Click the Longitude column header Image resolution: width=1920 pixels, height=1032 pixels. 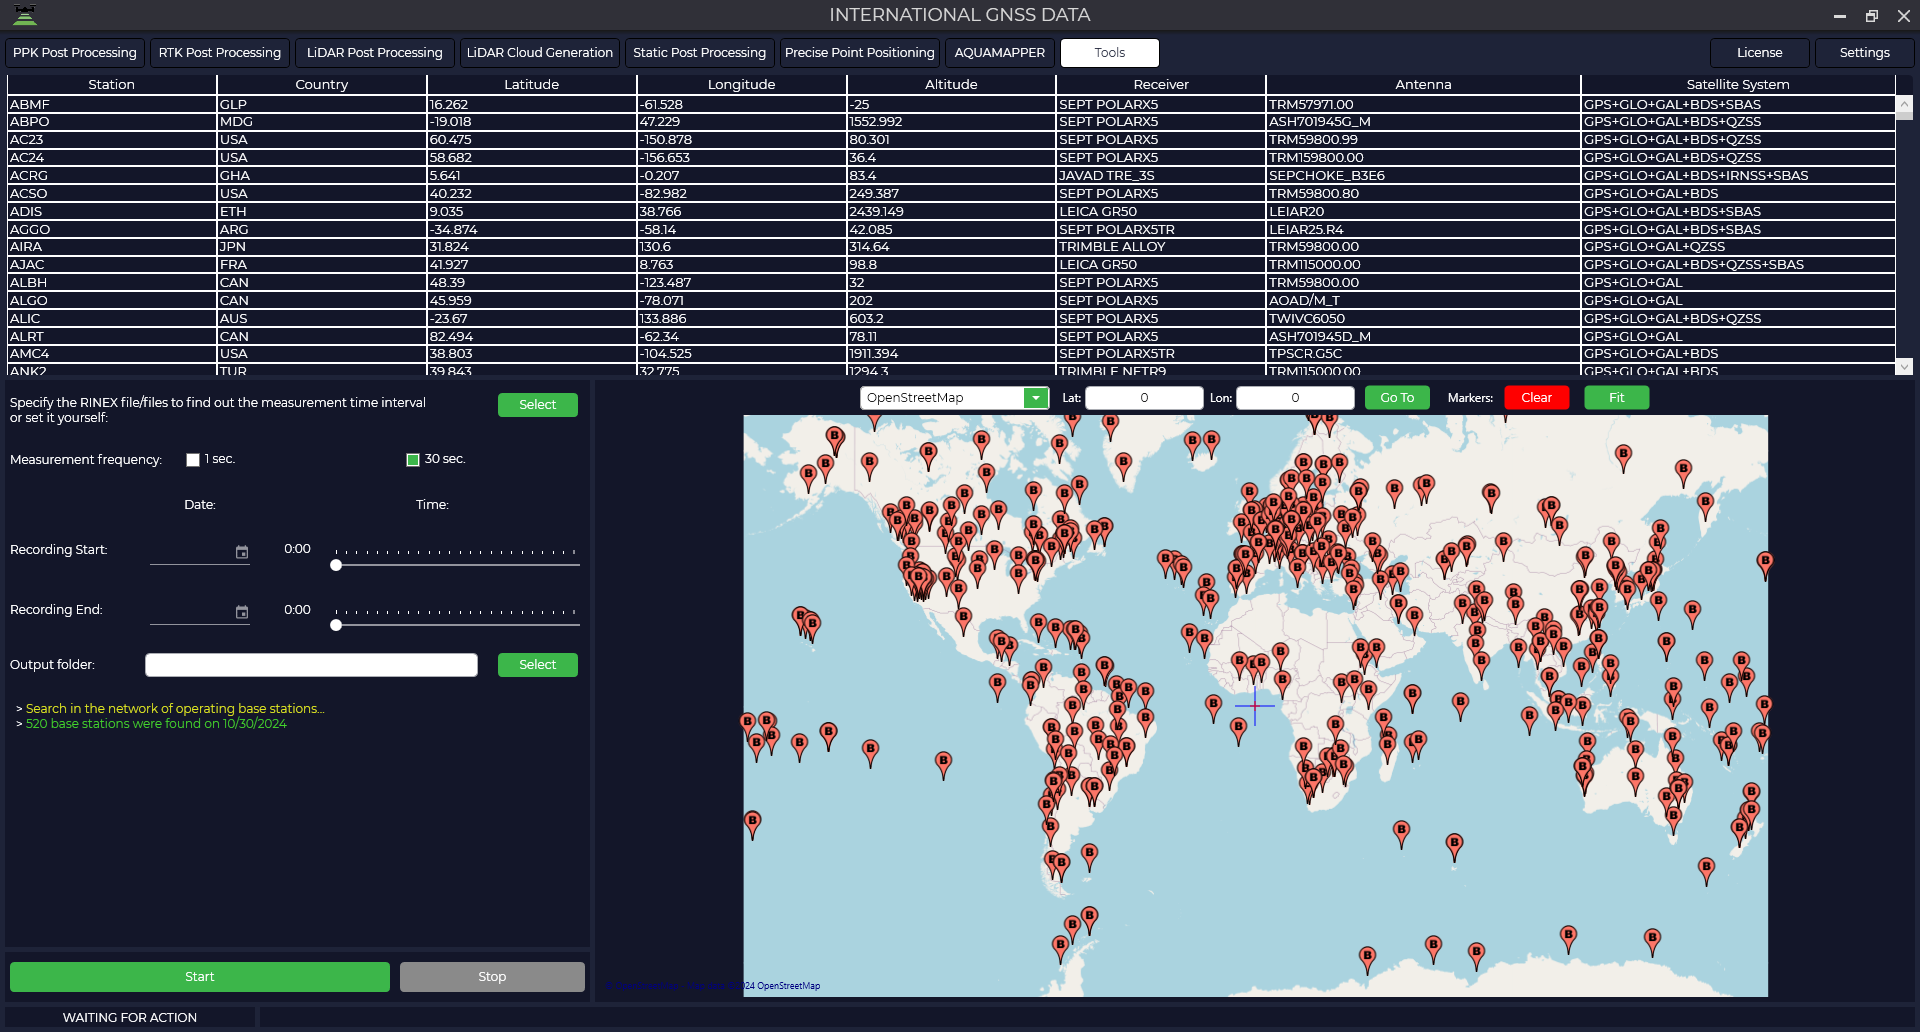pos(742,84)
